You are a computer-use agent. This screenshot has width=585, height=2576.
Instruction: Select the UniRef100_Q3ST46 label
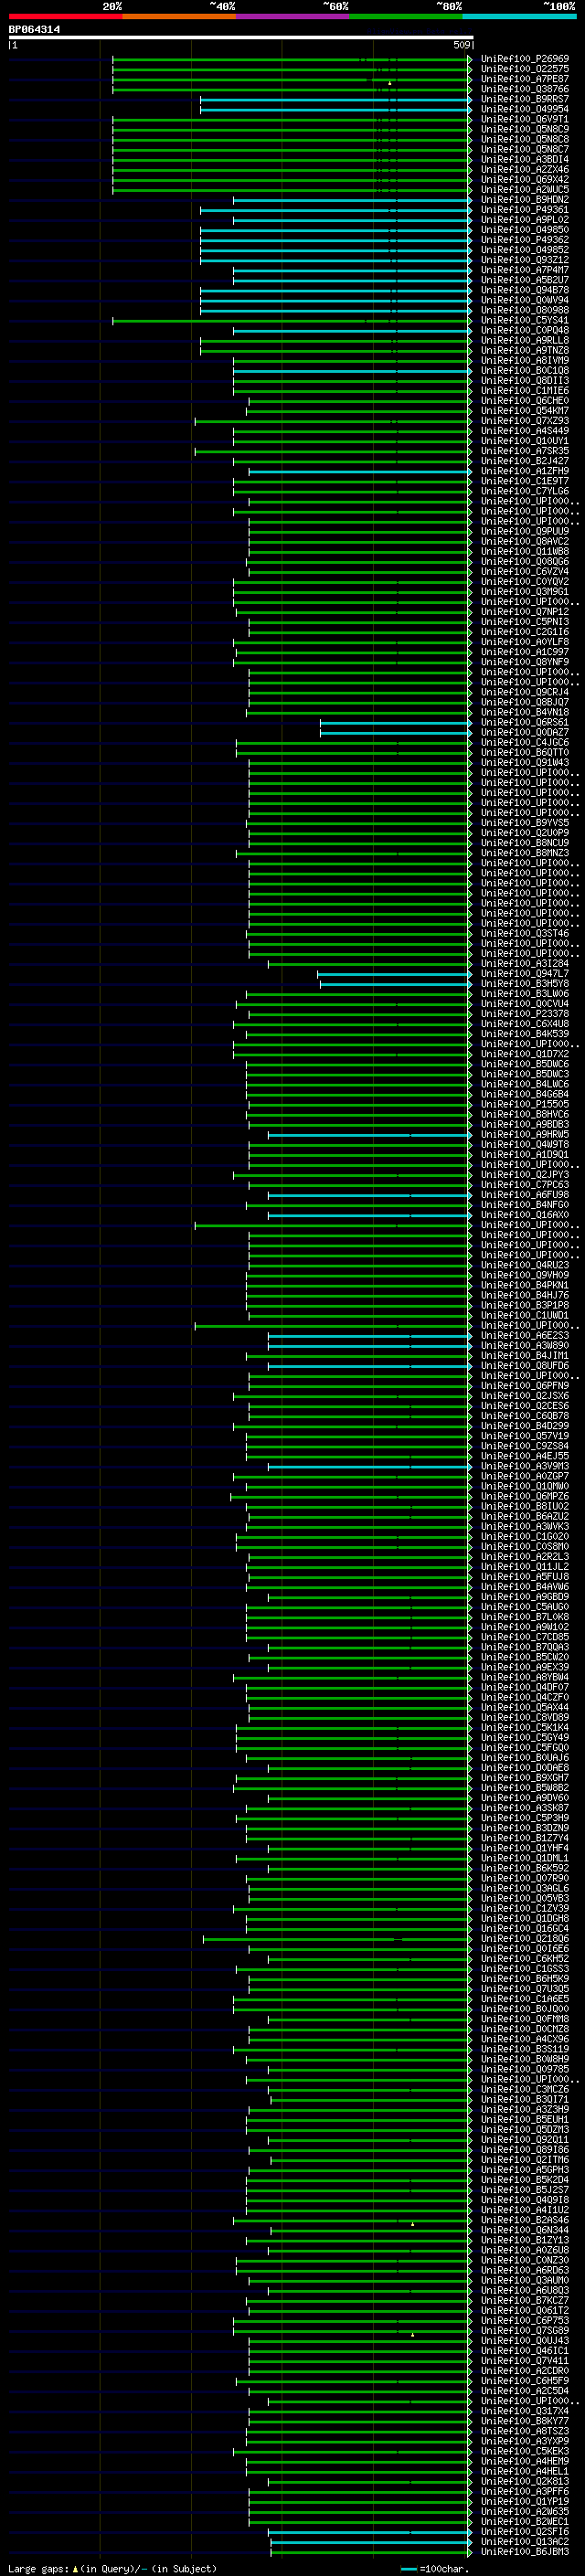pyautogui.click(x=525, y=933)
